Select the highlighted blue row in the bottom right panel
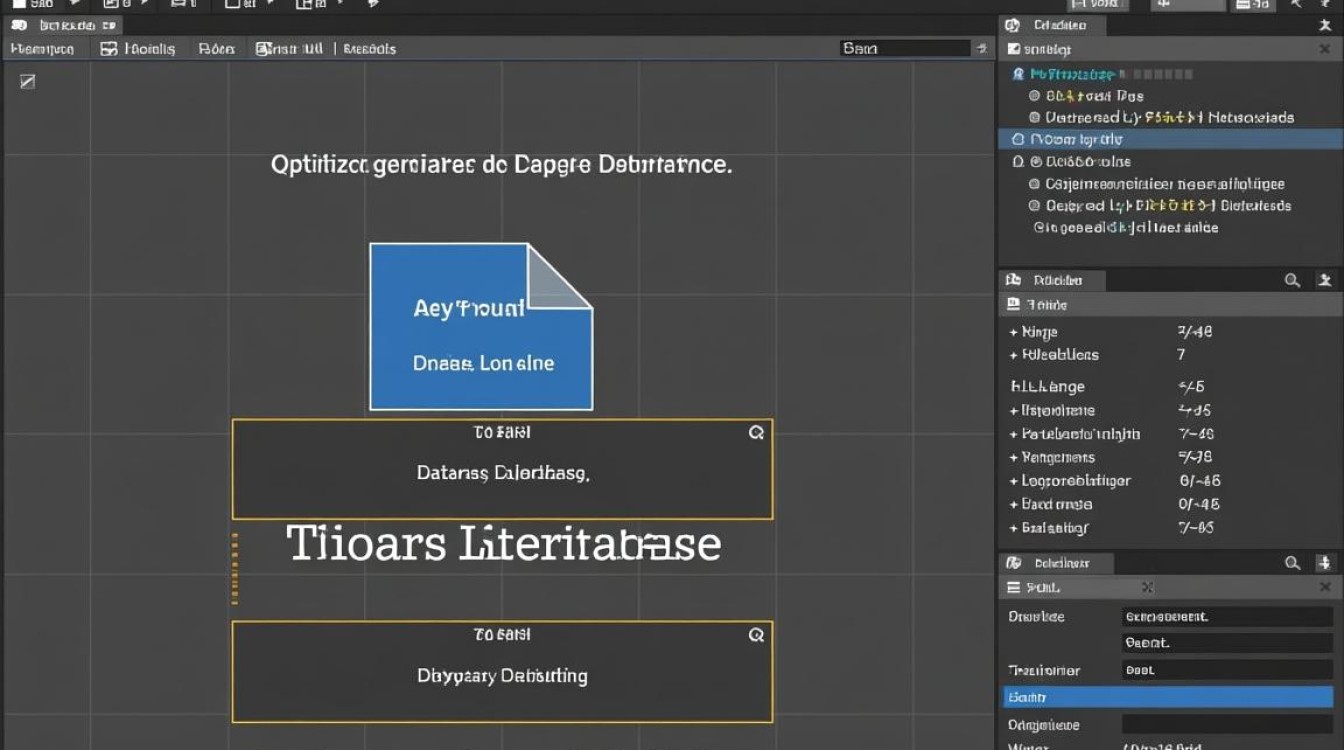Viewport: 1344px width, 750px height. 1168,697
